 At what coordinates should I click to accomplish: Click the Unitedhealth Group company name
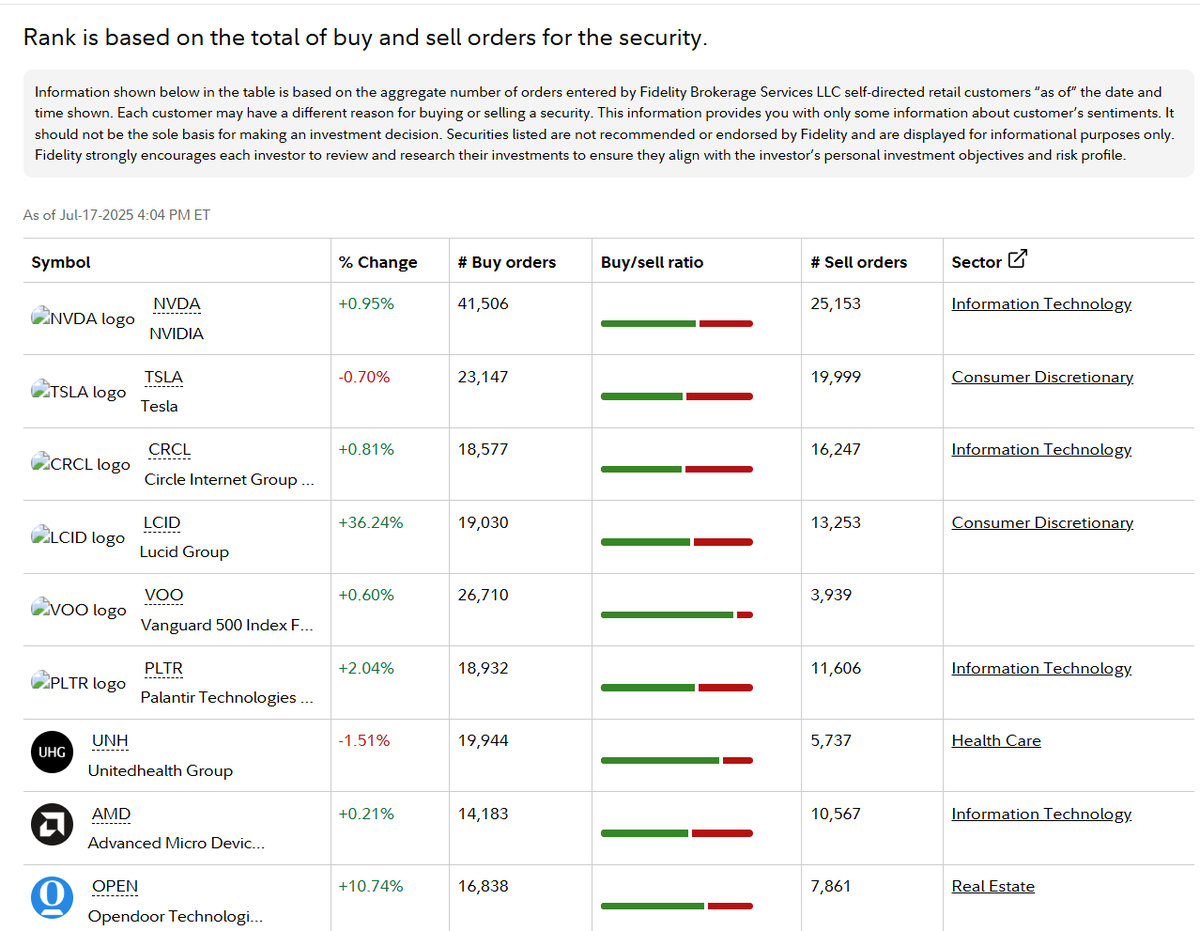coord(160,771)
